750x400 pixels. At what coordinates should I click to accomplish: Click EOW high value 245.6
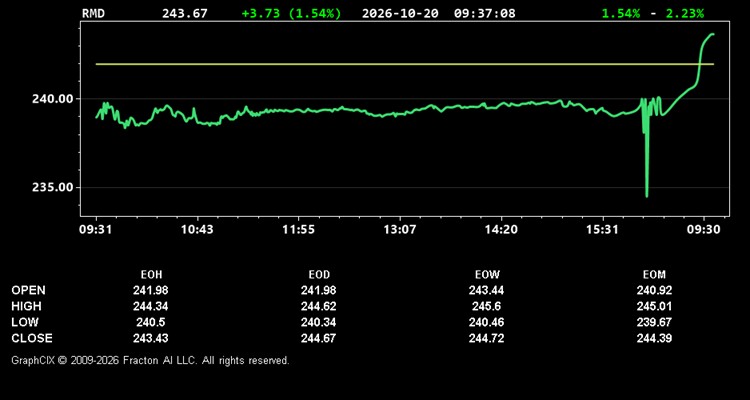(486, 306)
